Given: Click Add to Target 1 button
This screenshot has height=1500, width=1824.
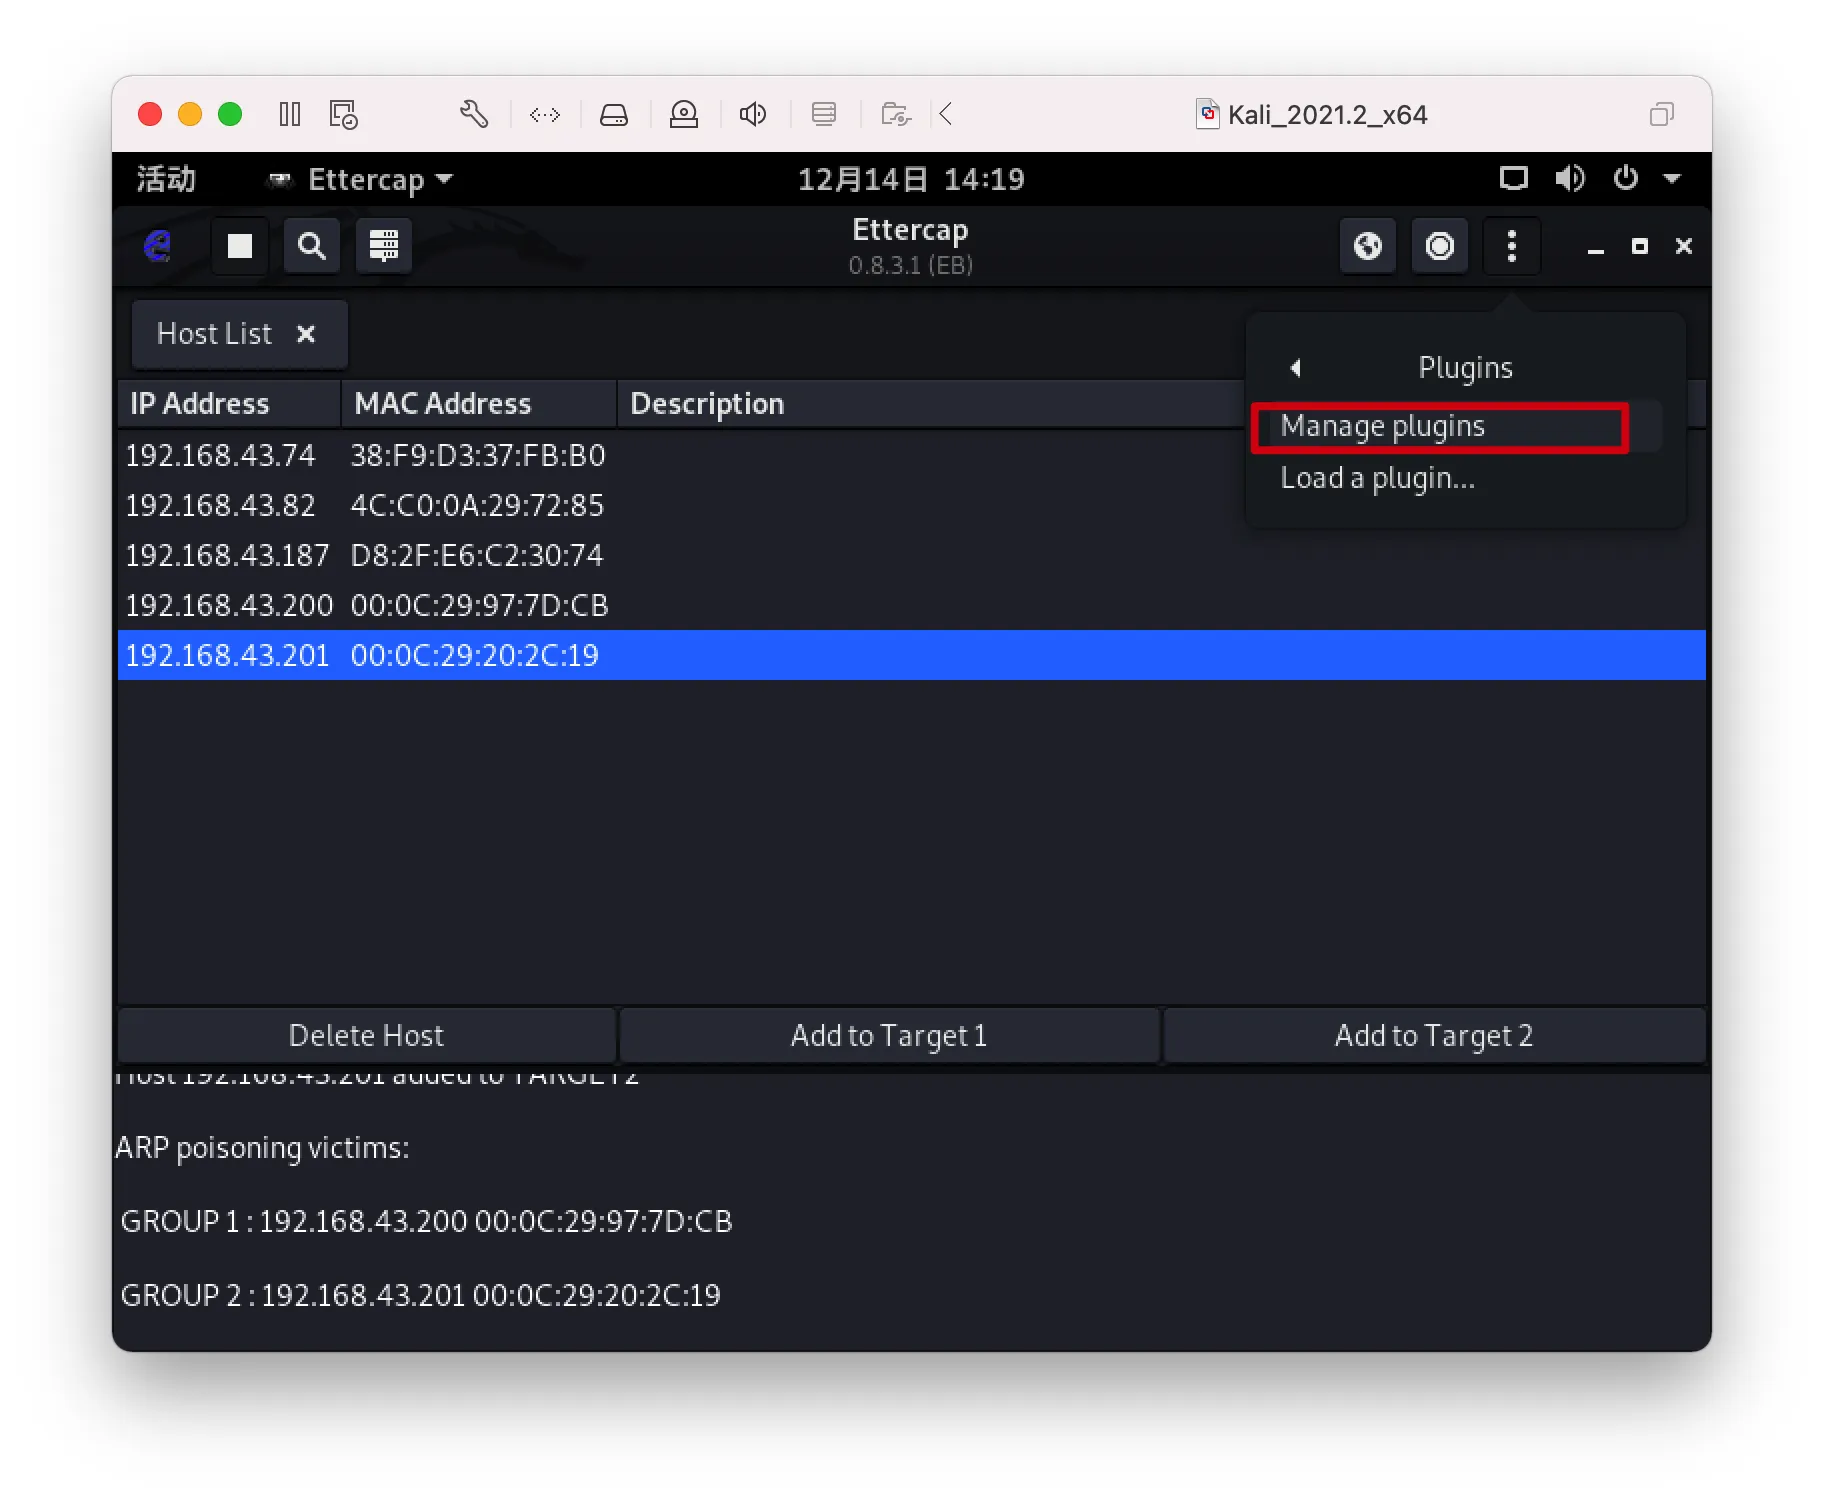Looking at the screenshot, I should [889, 1035].
